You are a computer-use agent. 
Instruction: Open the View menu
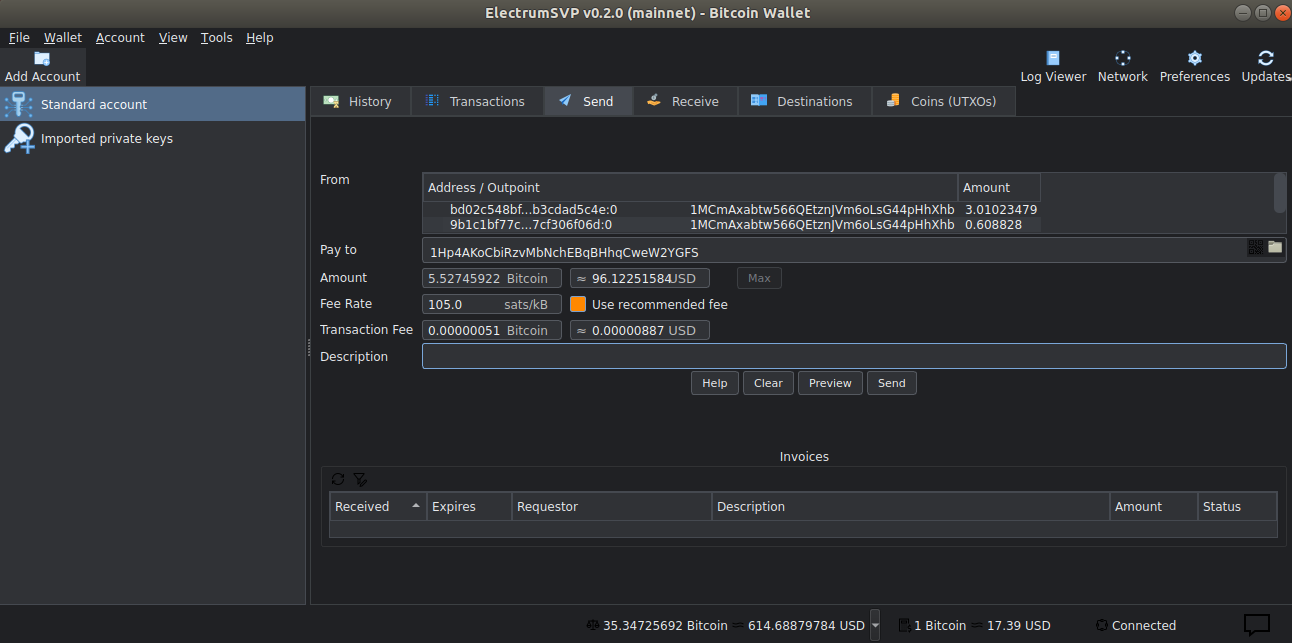tap(173, 37)
